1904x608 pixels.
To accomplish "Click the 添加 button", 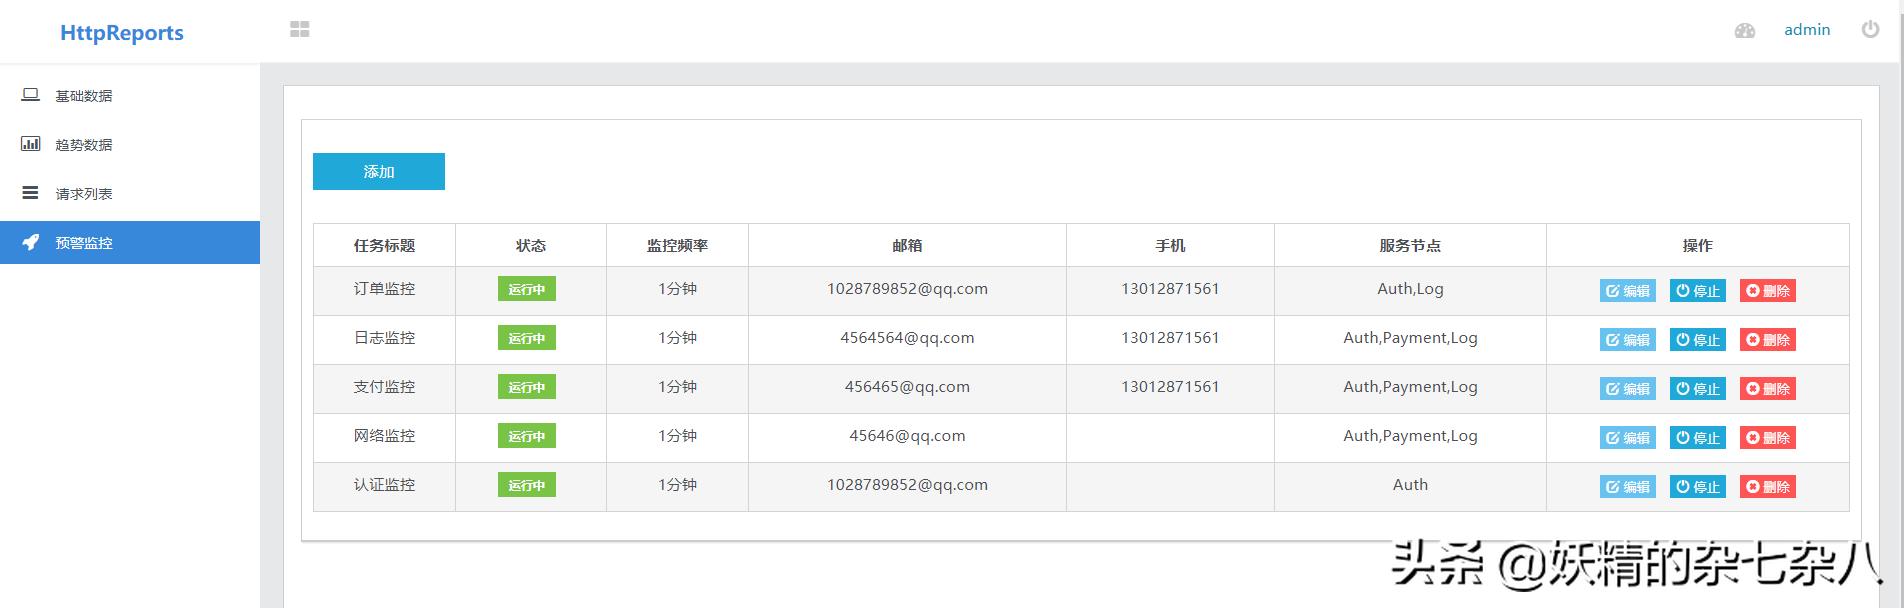I will (379, 172).
